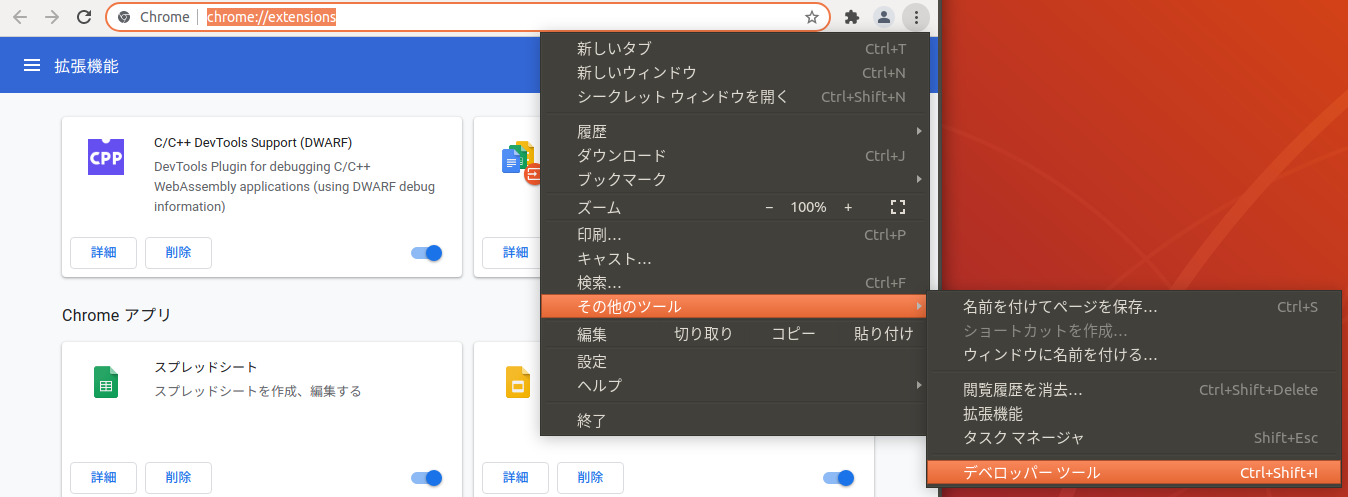This screenshot has width=1348, height=497.
Task: Select 新しいウィンドウ menu item
Action: 735,73
